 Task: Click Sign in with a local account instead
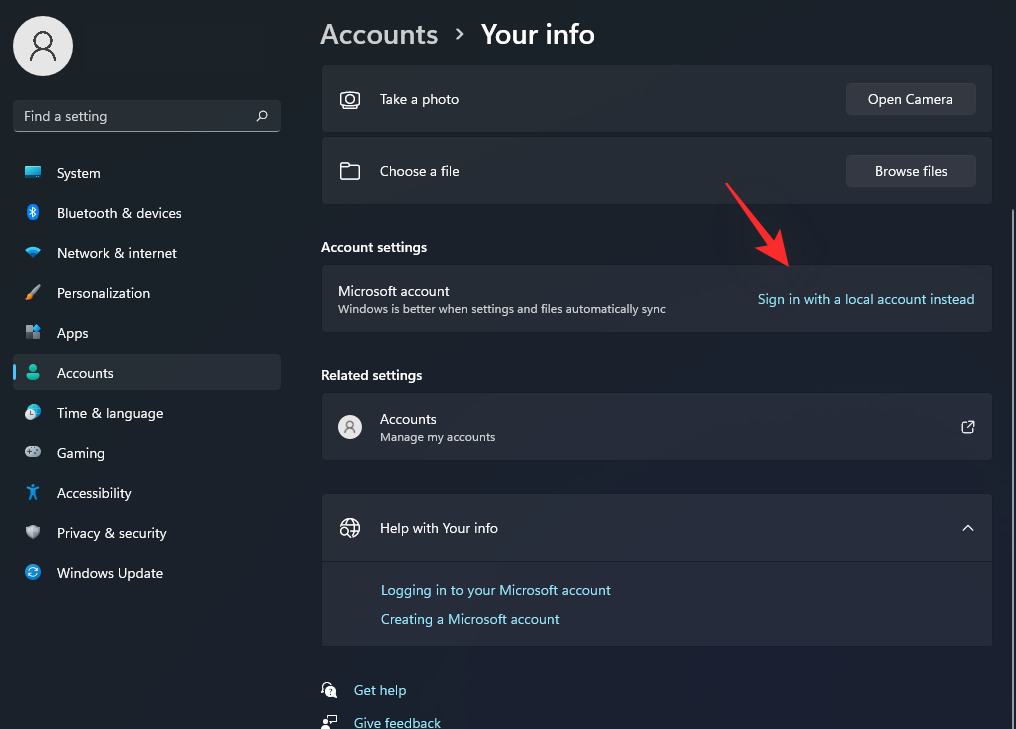tap(865, 299)
